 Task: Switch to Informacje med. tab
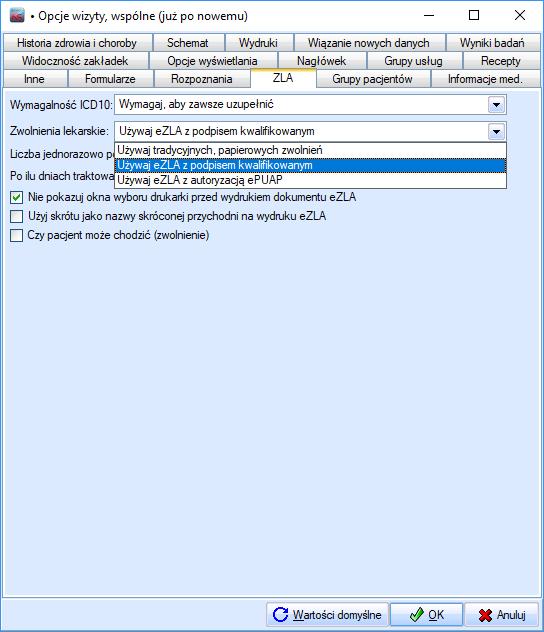486,79
